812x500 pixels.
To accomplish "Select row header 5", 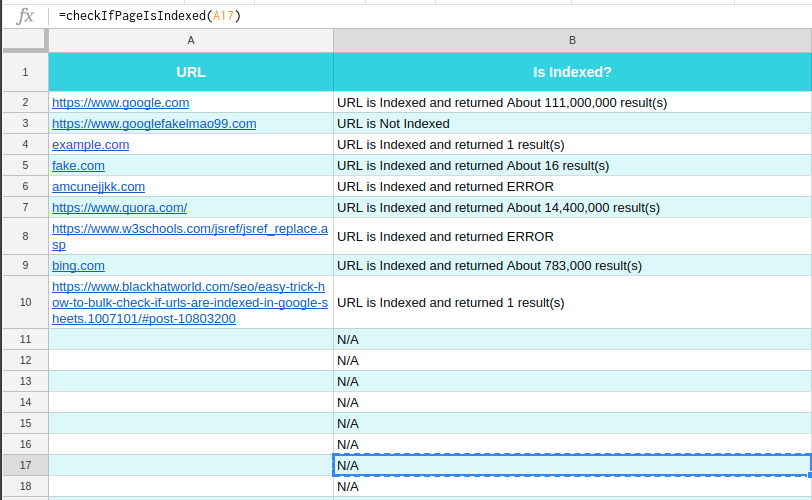I will point(25,166).
